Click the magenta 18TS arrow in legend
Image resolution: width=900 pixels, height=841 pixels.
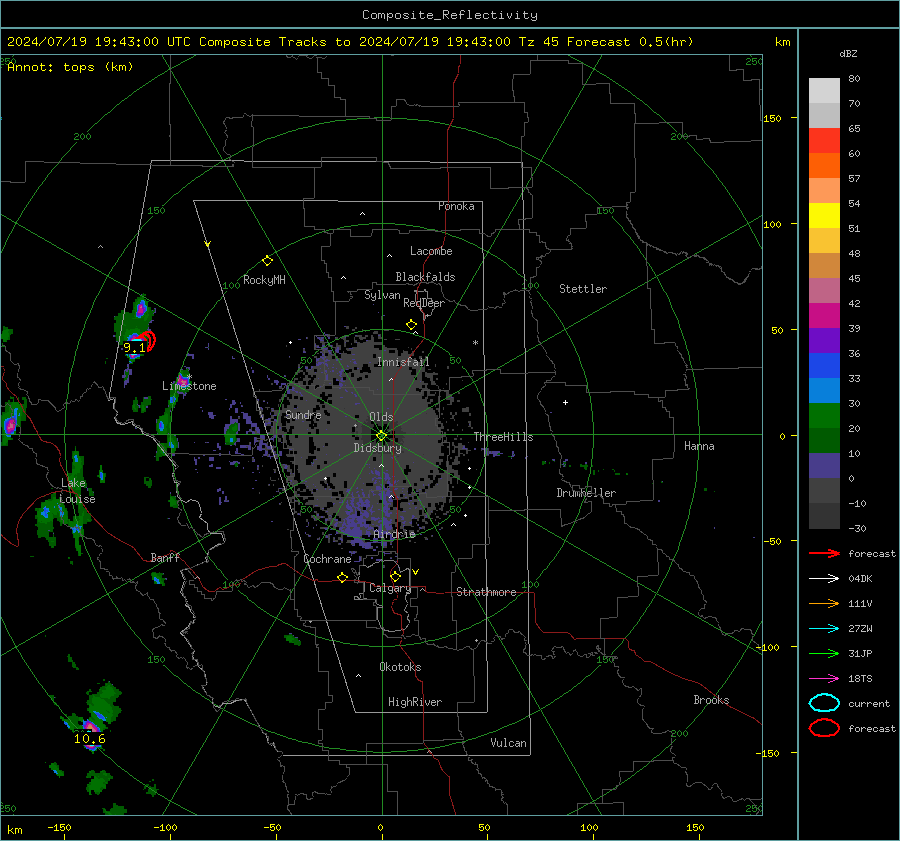tap(824, 679)
